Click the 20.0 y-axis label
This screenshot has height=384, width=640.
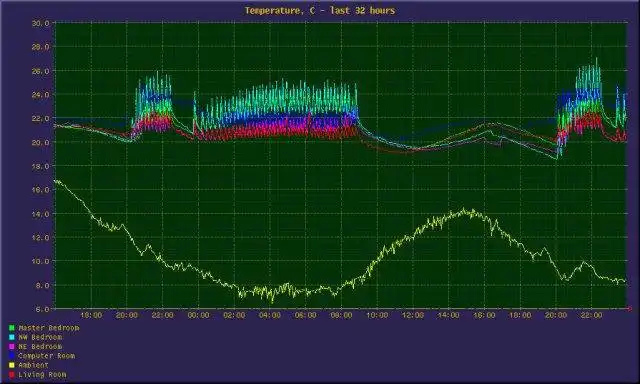[41, 142]
